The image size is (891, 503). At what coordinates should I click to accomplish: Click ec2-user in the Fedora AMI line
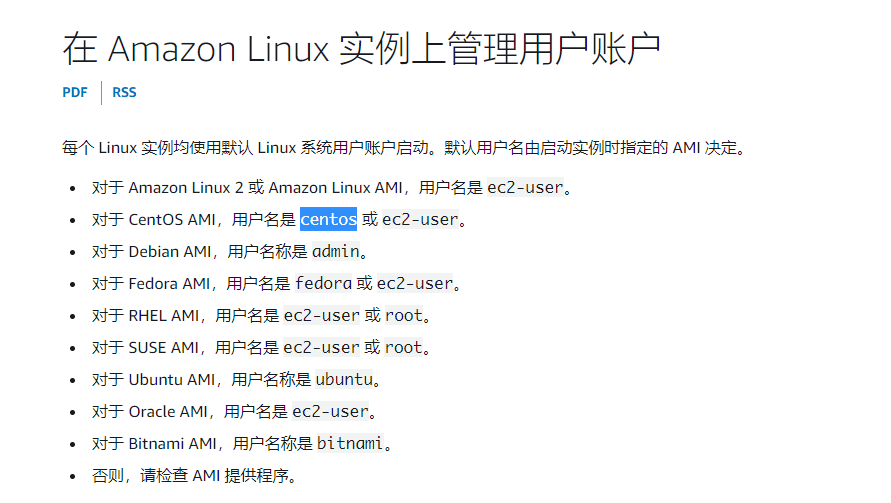(415, 283)
